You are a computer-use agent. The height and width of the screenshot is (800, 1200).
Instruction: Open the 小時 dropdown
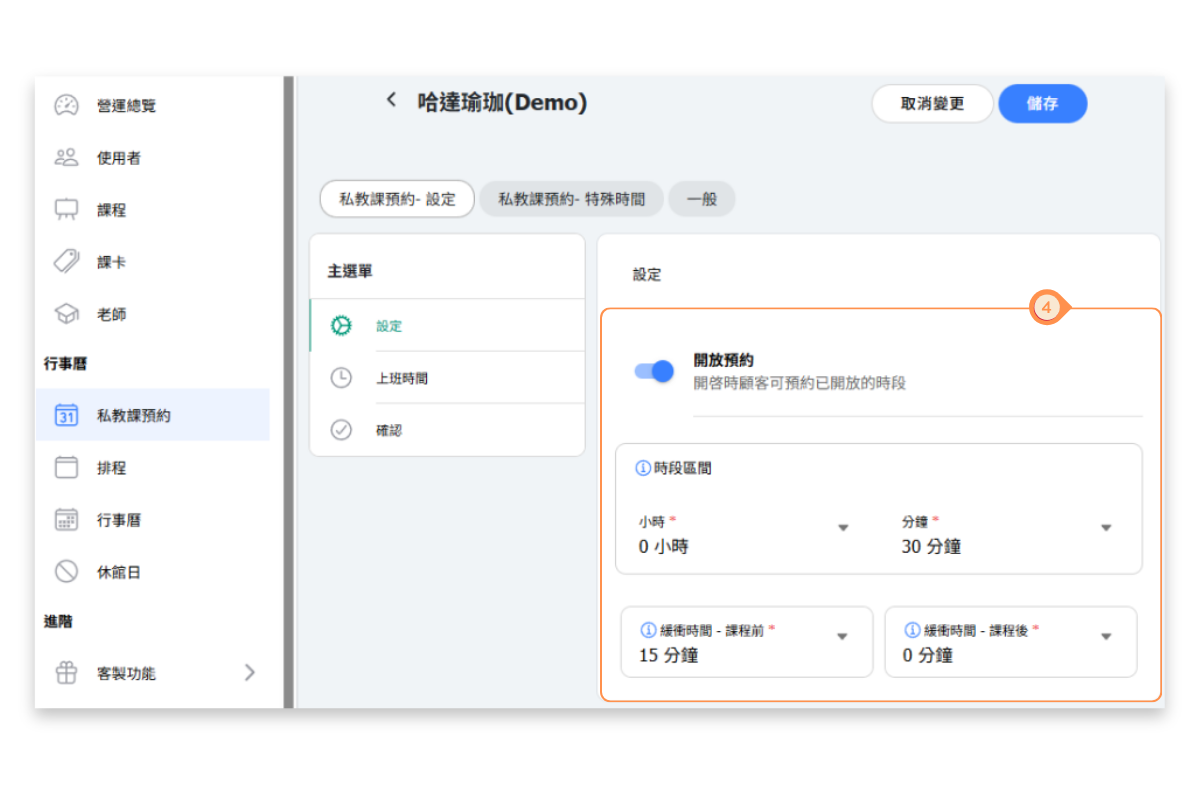pyautogui.click(x=843, y=528)
